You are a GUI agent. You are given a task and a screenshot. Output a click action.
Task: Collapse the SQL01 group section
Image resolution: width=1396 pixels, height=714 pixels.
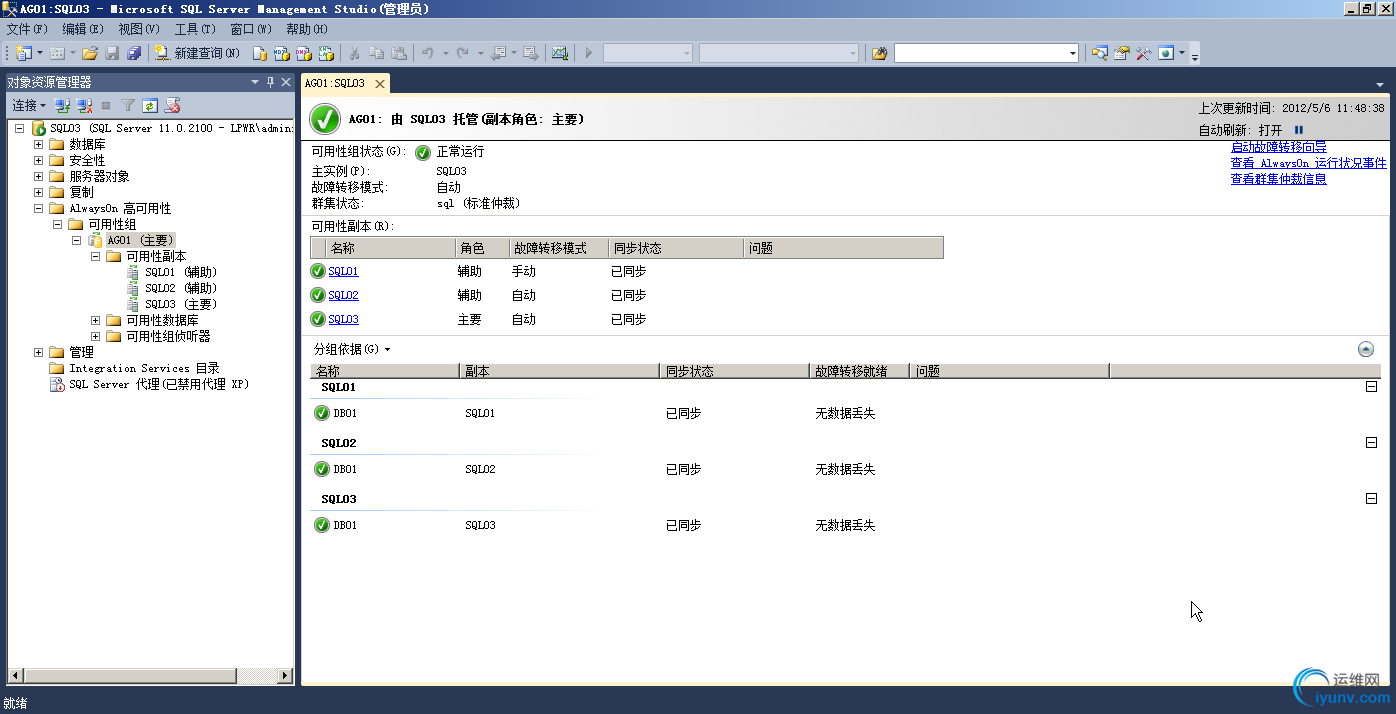coord(1372,387)
